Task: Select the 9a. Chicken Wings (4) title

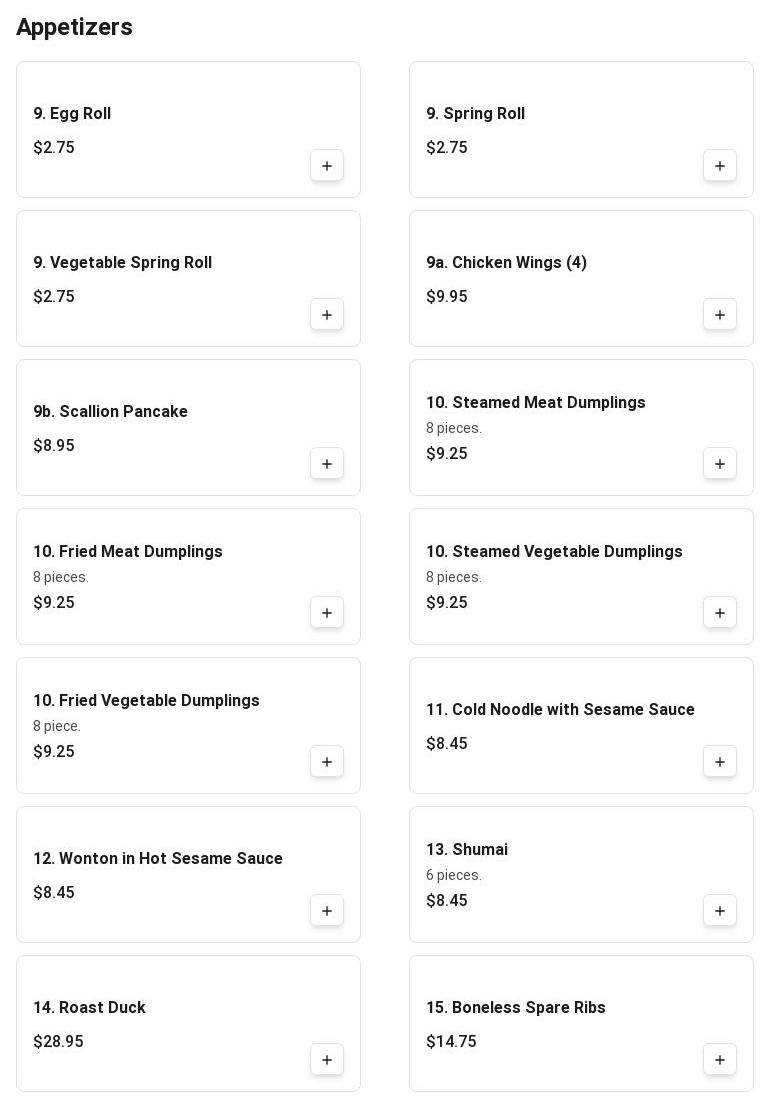Action: [x=507, y=263]
